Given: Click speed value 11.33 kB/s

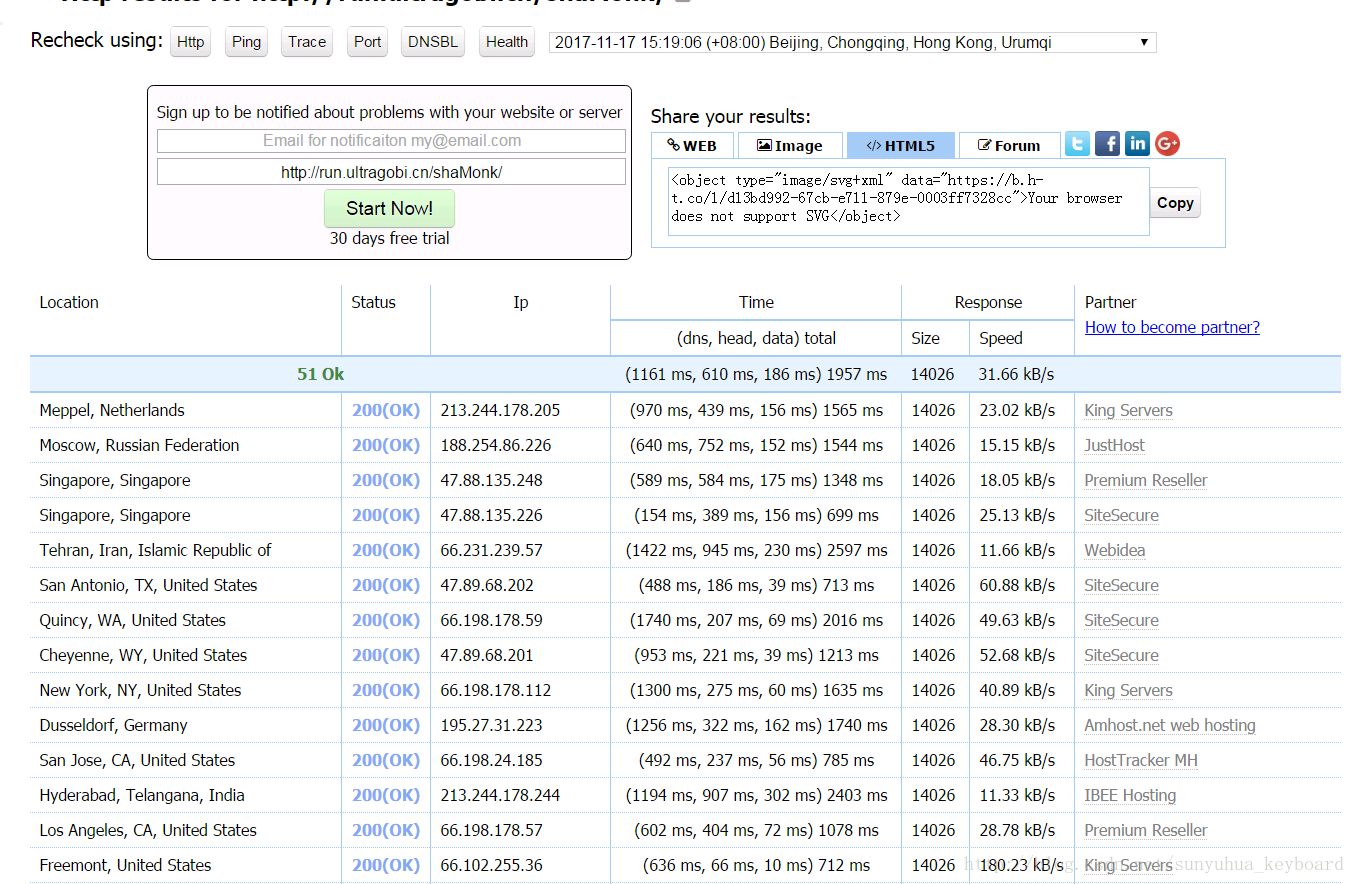Looking at the screenshot, I should [1017, 795].
